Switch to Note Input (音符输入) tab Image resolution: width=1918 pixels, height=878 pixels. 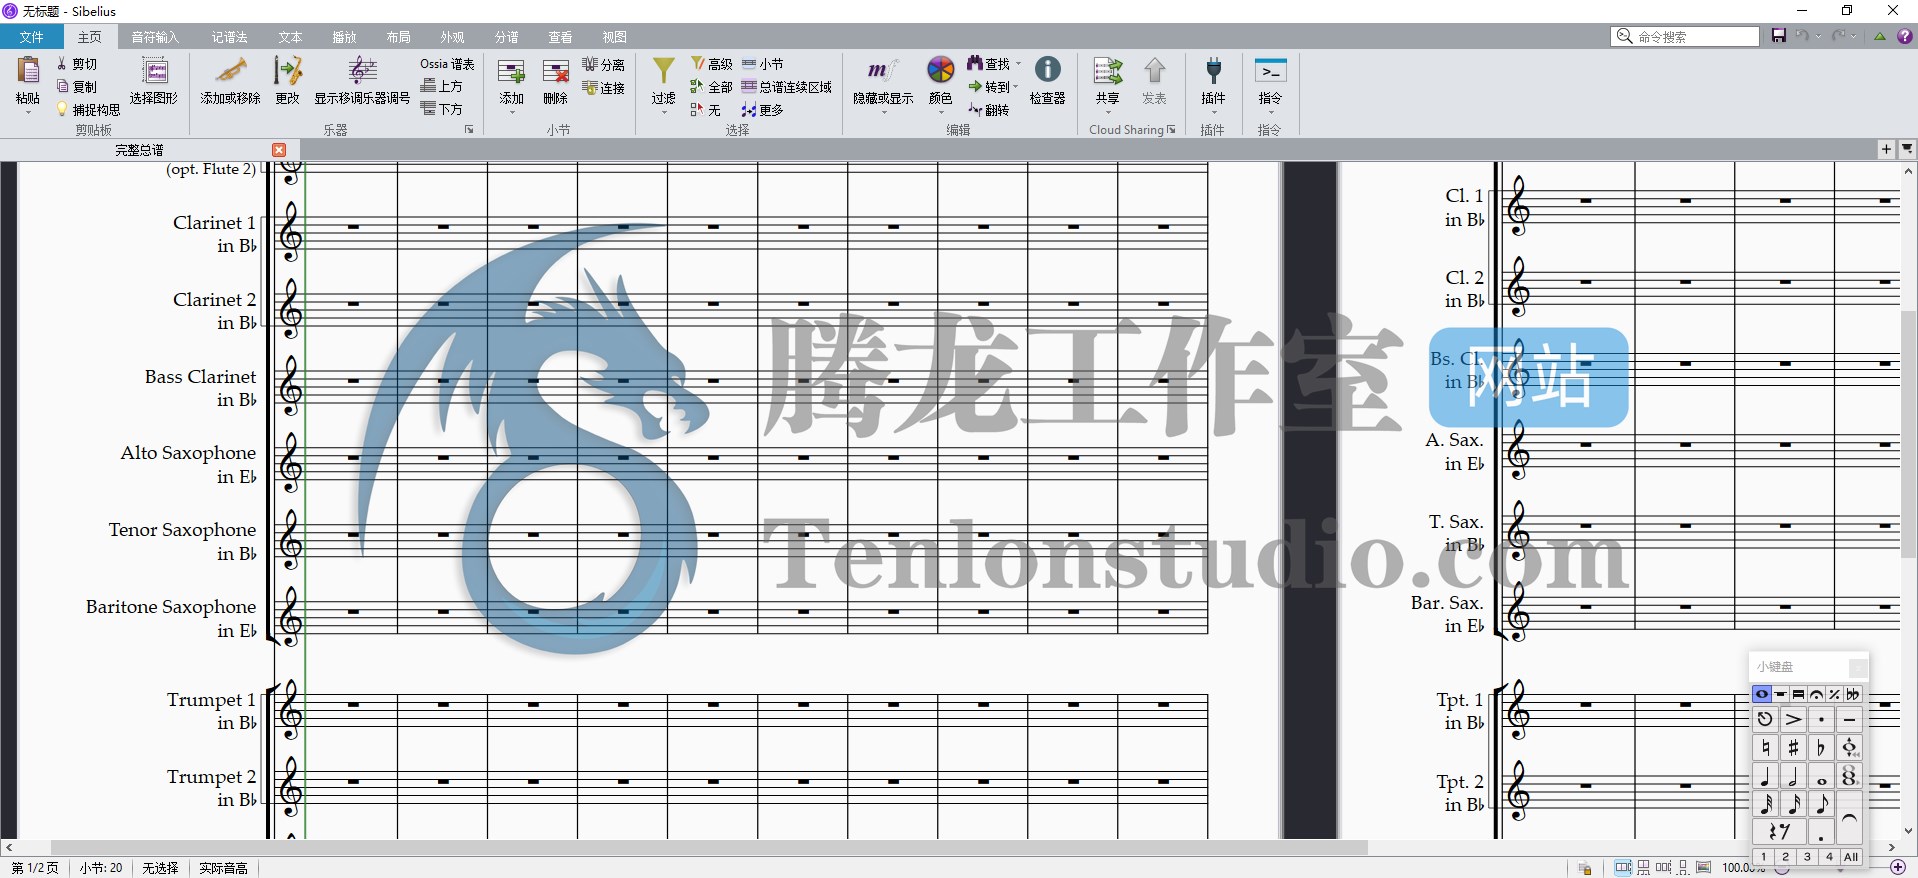pos(155,37)
